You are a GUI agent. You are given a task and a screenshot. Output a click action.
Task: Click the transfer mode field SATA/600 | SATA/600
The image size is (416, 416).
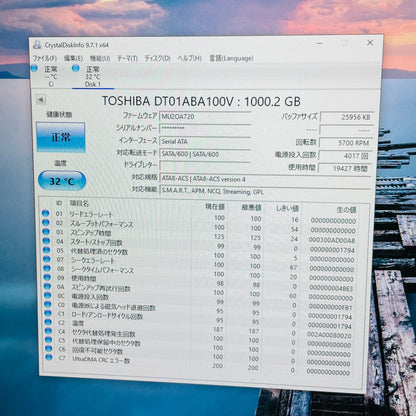[x=205, y=154]
